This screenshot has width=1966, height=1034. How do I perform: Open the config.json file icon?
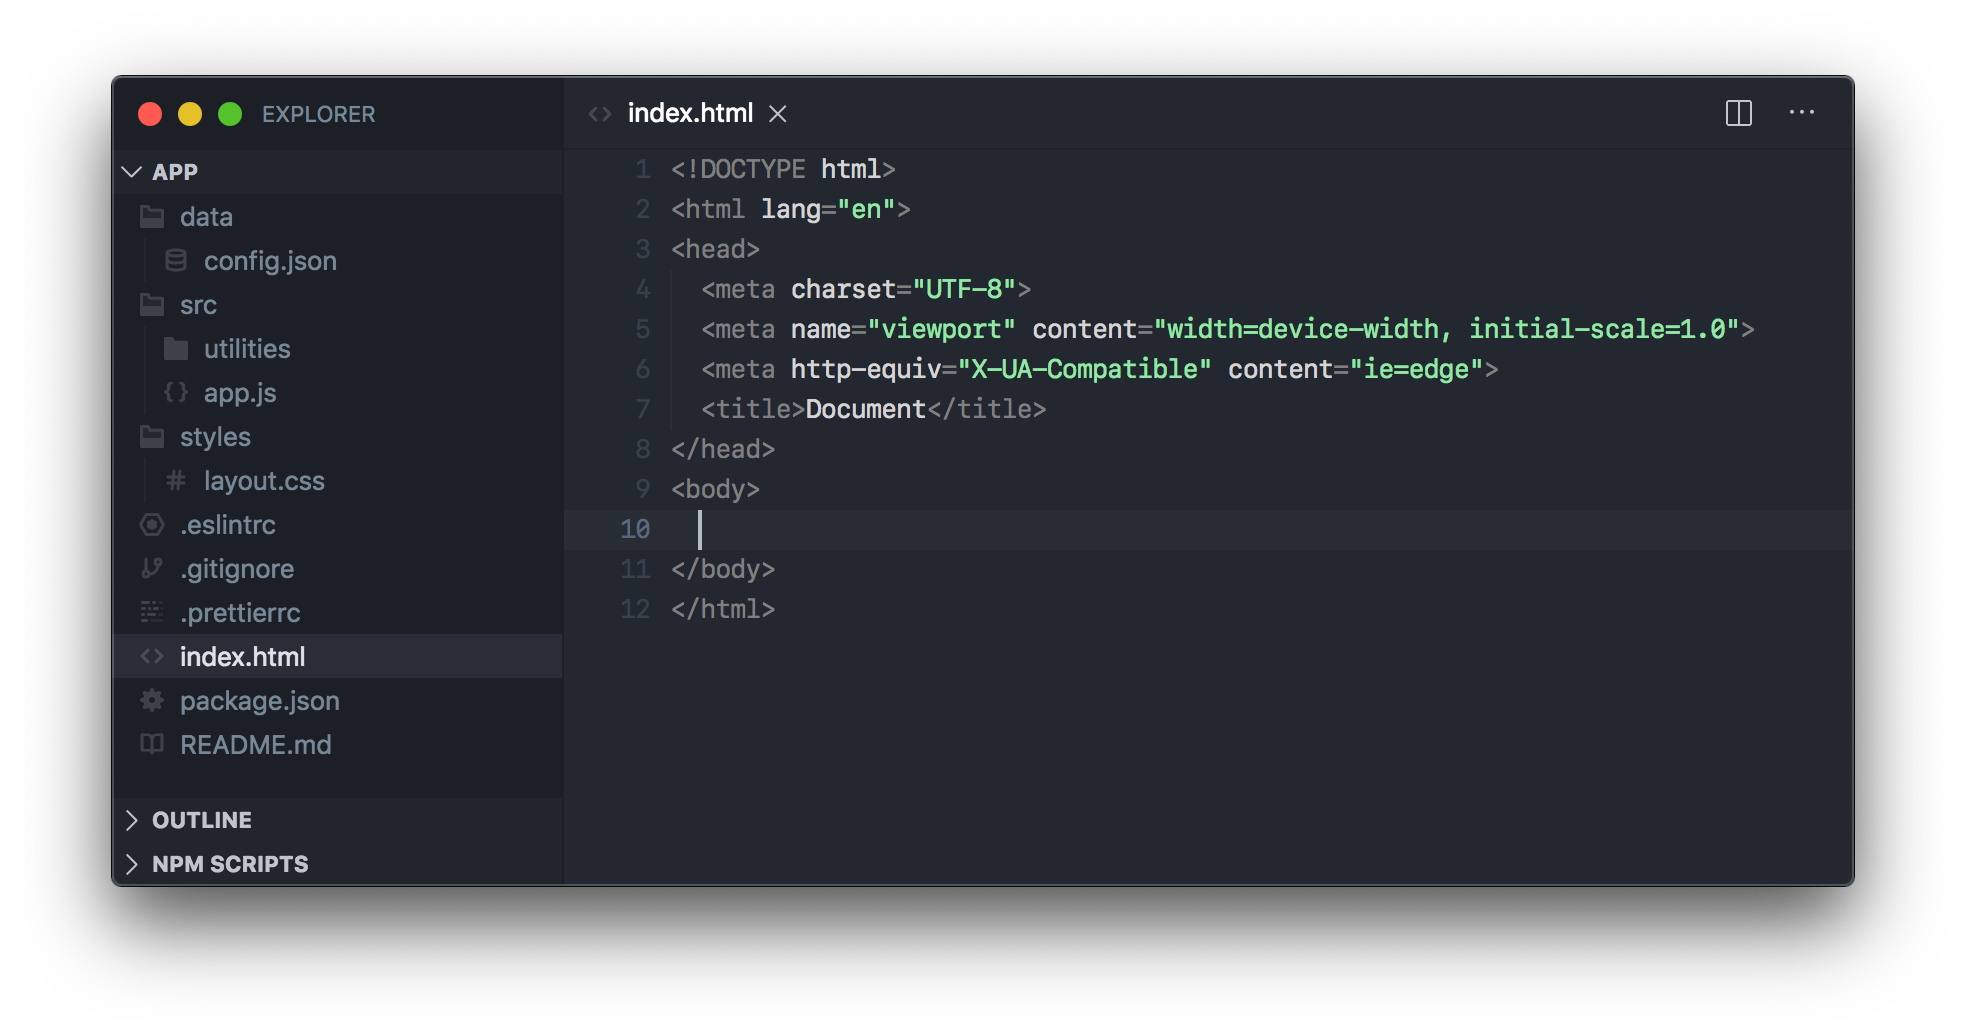pyautogui.click(x=176, y=260)
